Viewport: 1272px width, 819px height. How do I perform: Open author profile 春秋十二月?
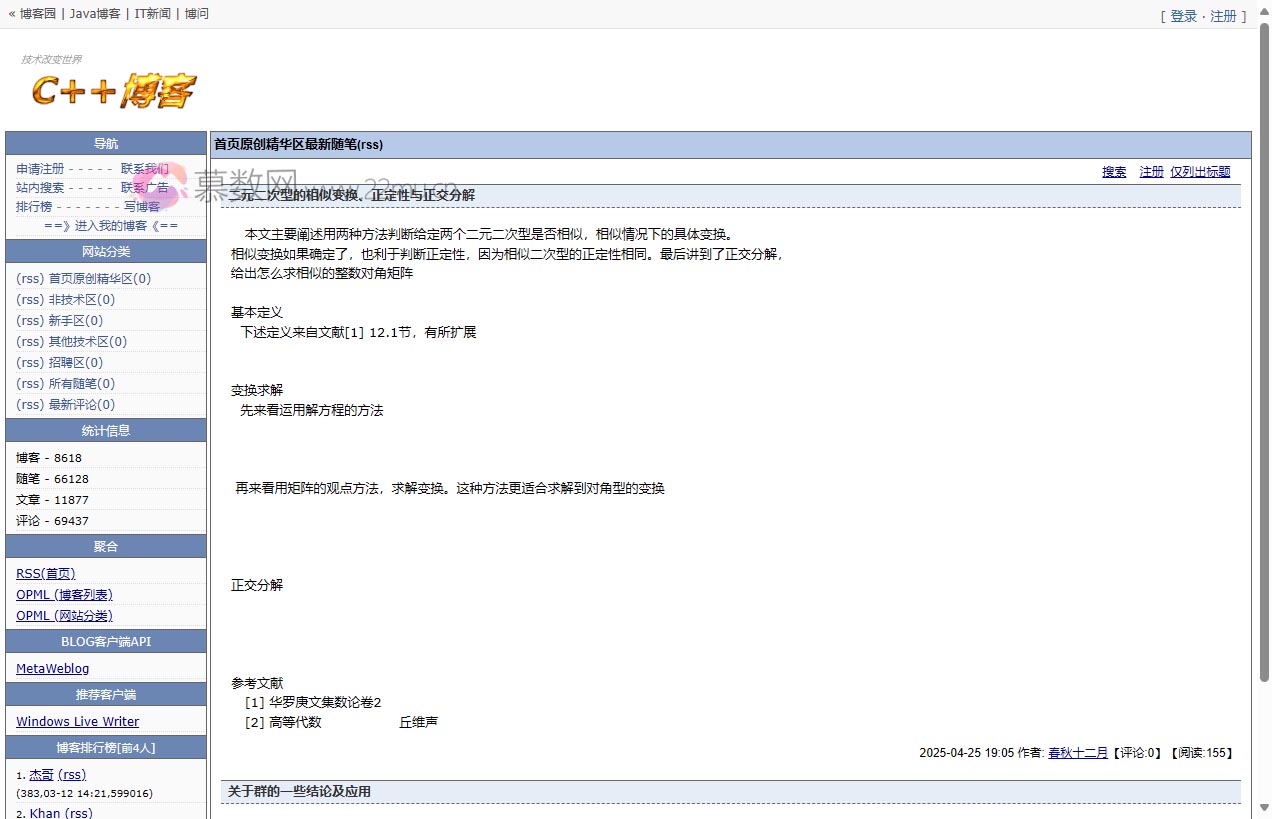point(1078,753)
